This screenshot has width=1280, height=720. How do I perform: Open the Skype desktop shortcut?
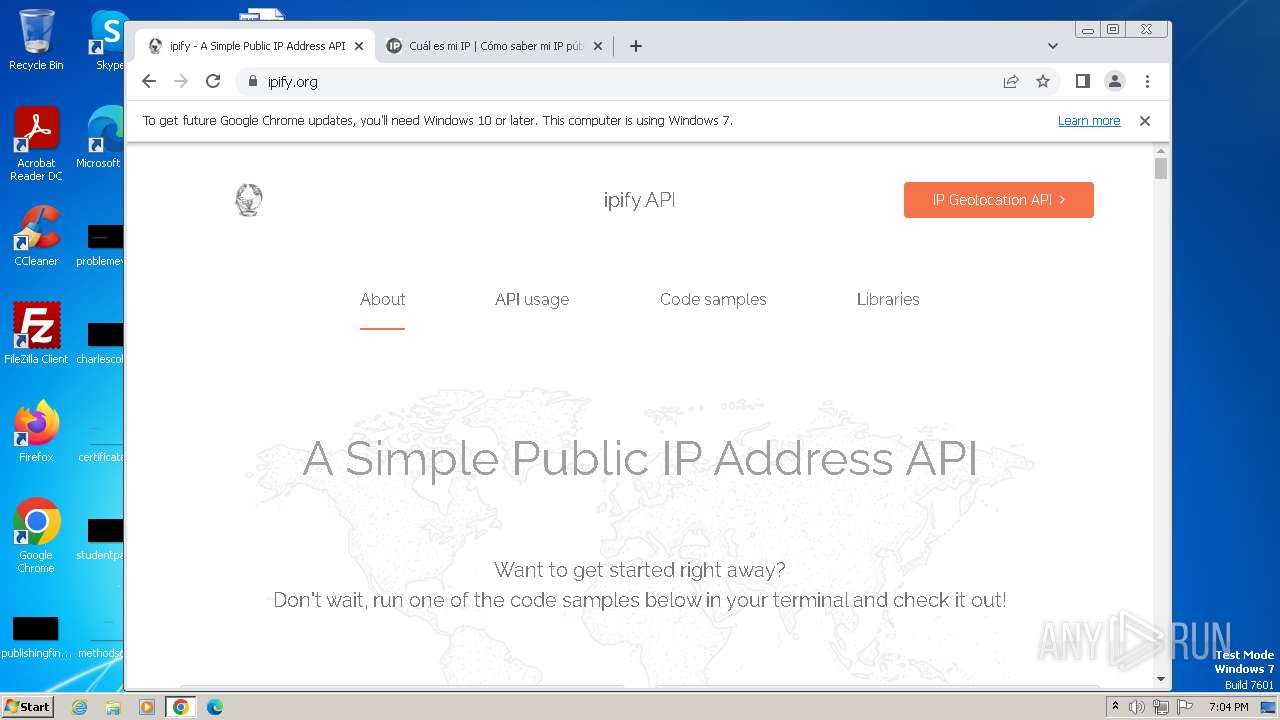108,40
